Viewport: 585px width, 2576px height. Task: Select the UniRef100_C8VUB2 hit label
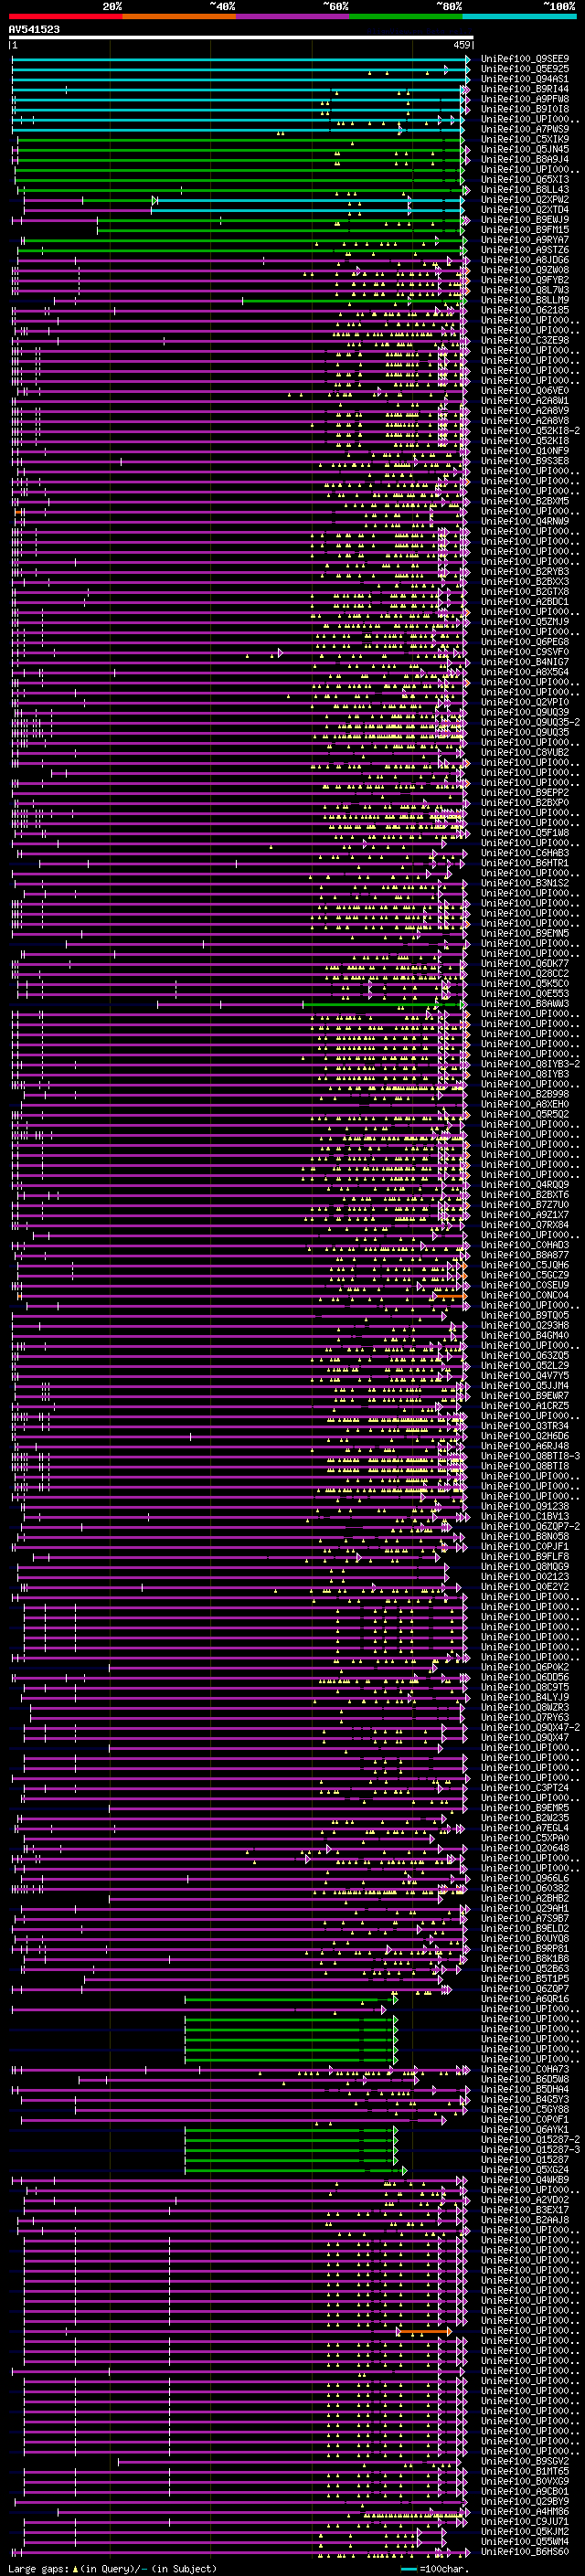[x=525, y=753]
